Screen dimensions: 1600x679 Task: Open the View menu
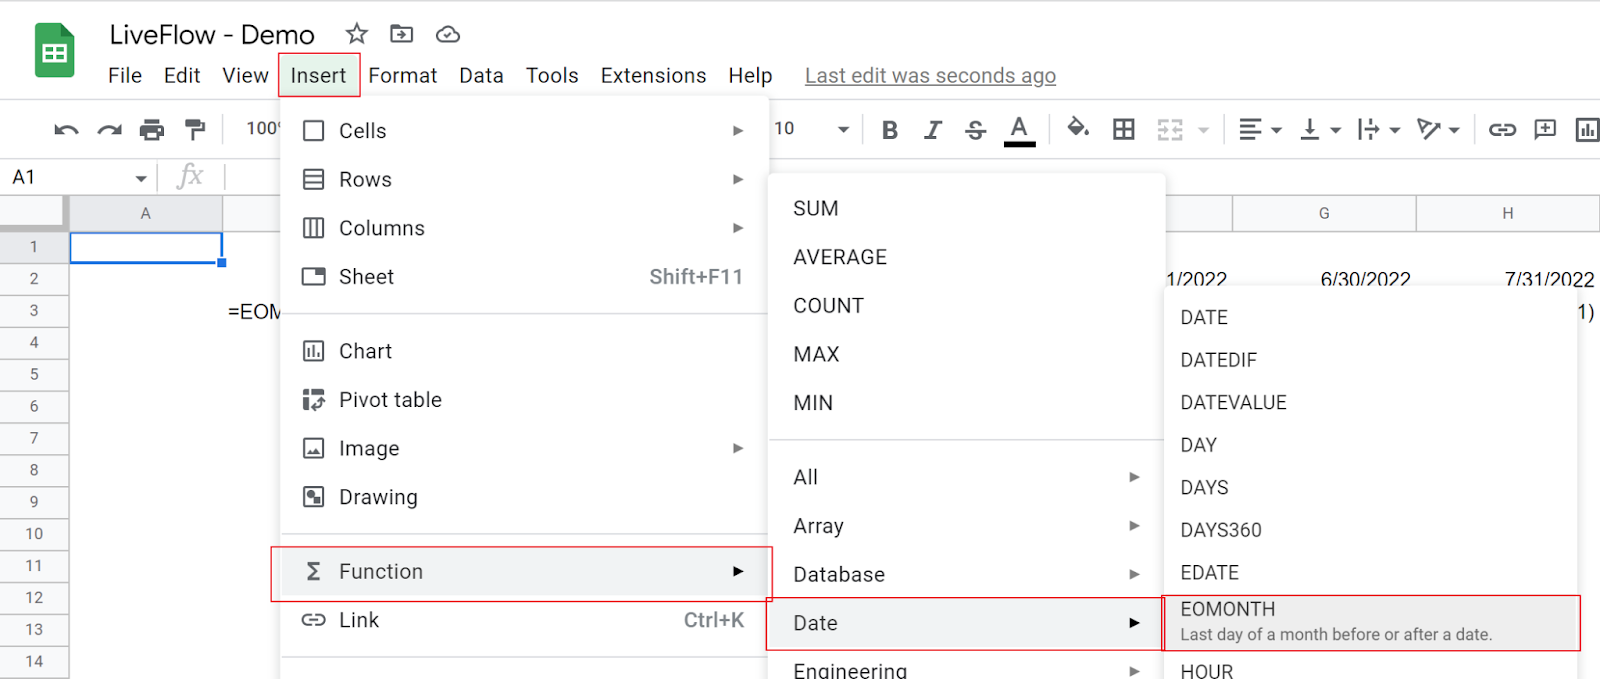click(245, 75)
